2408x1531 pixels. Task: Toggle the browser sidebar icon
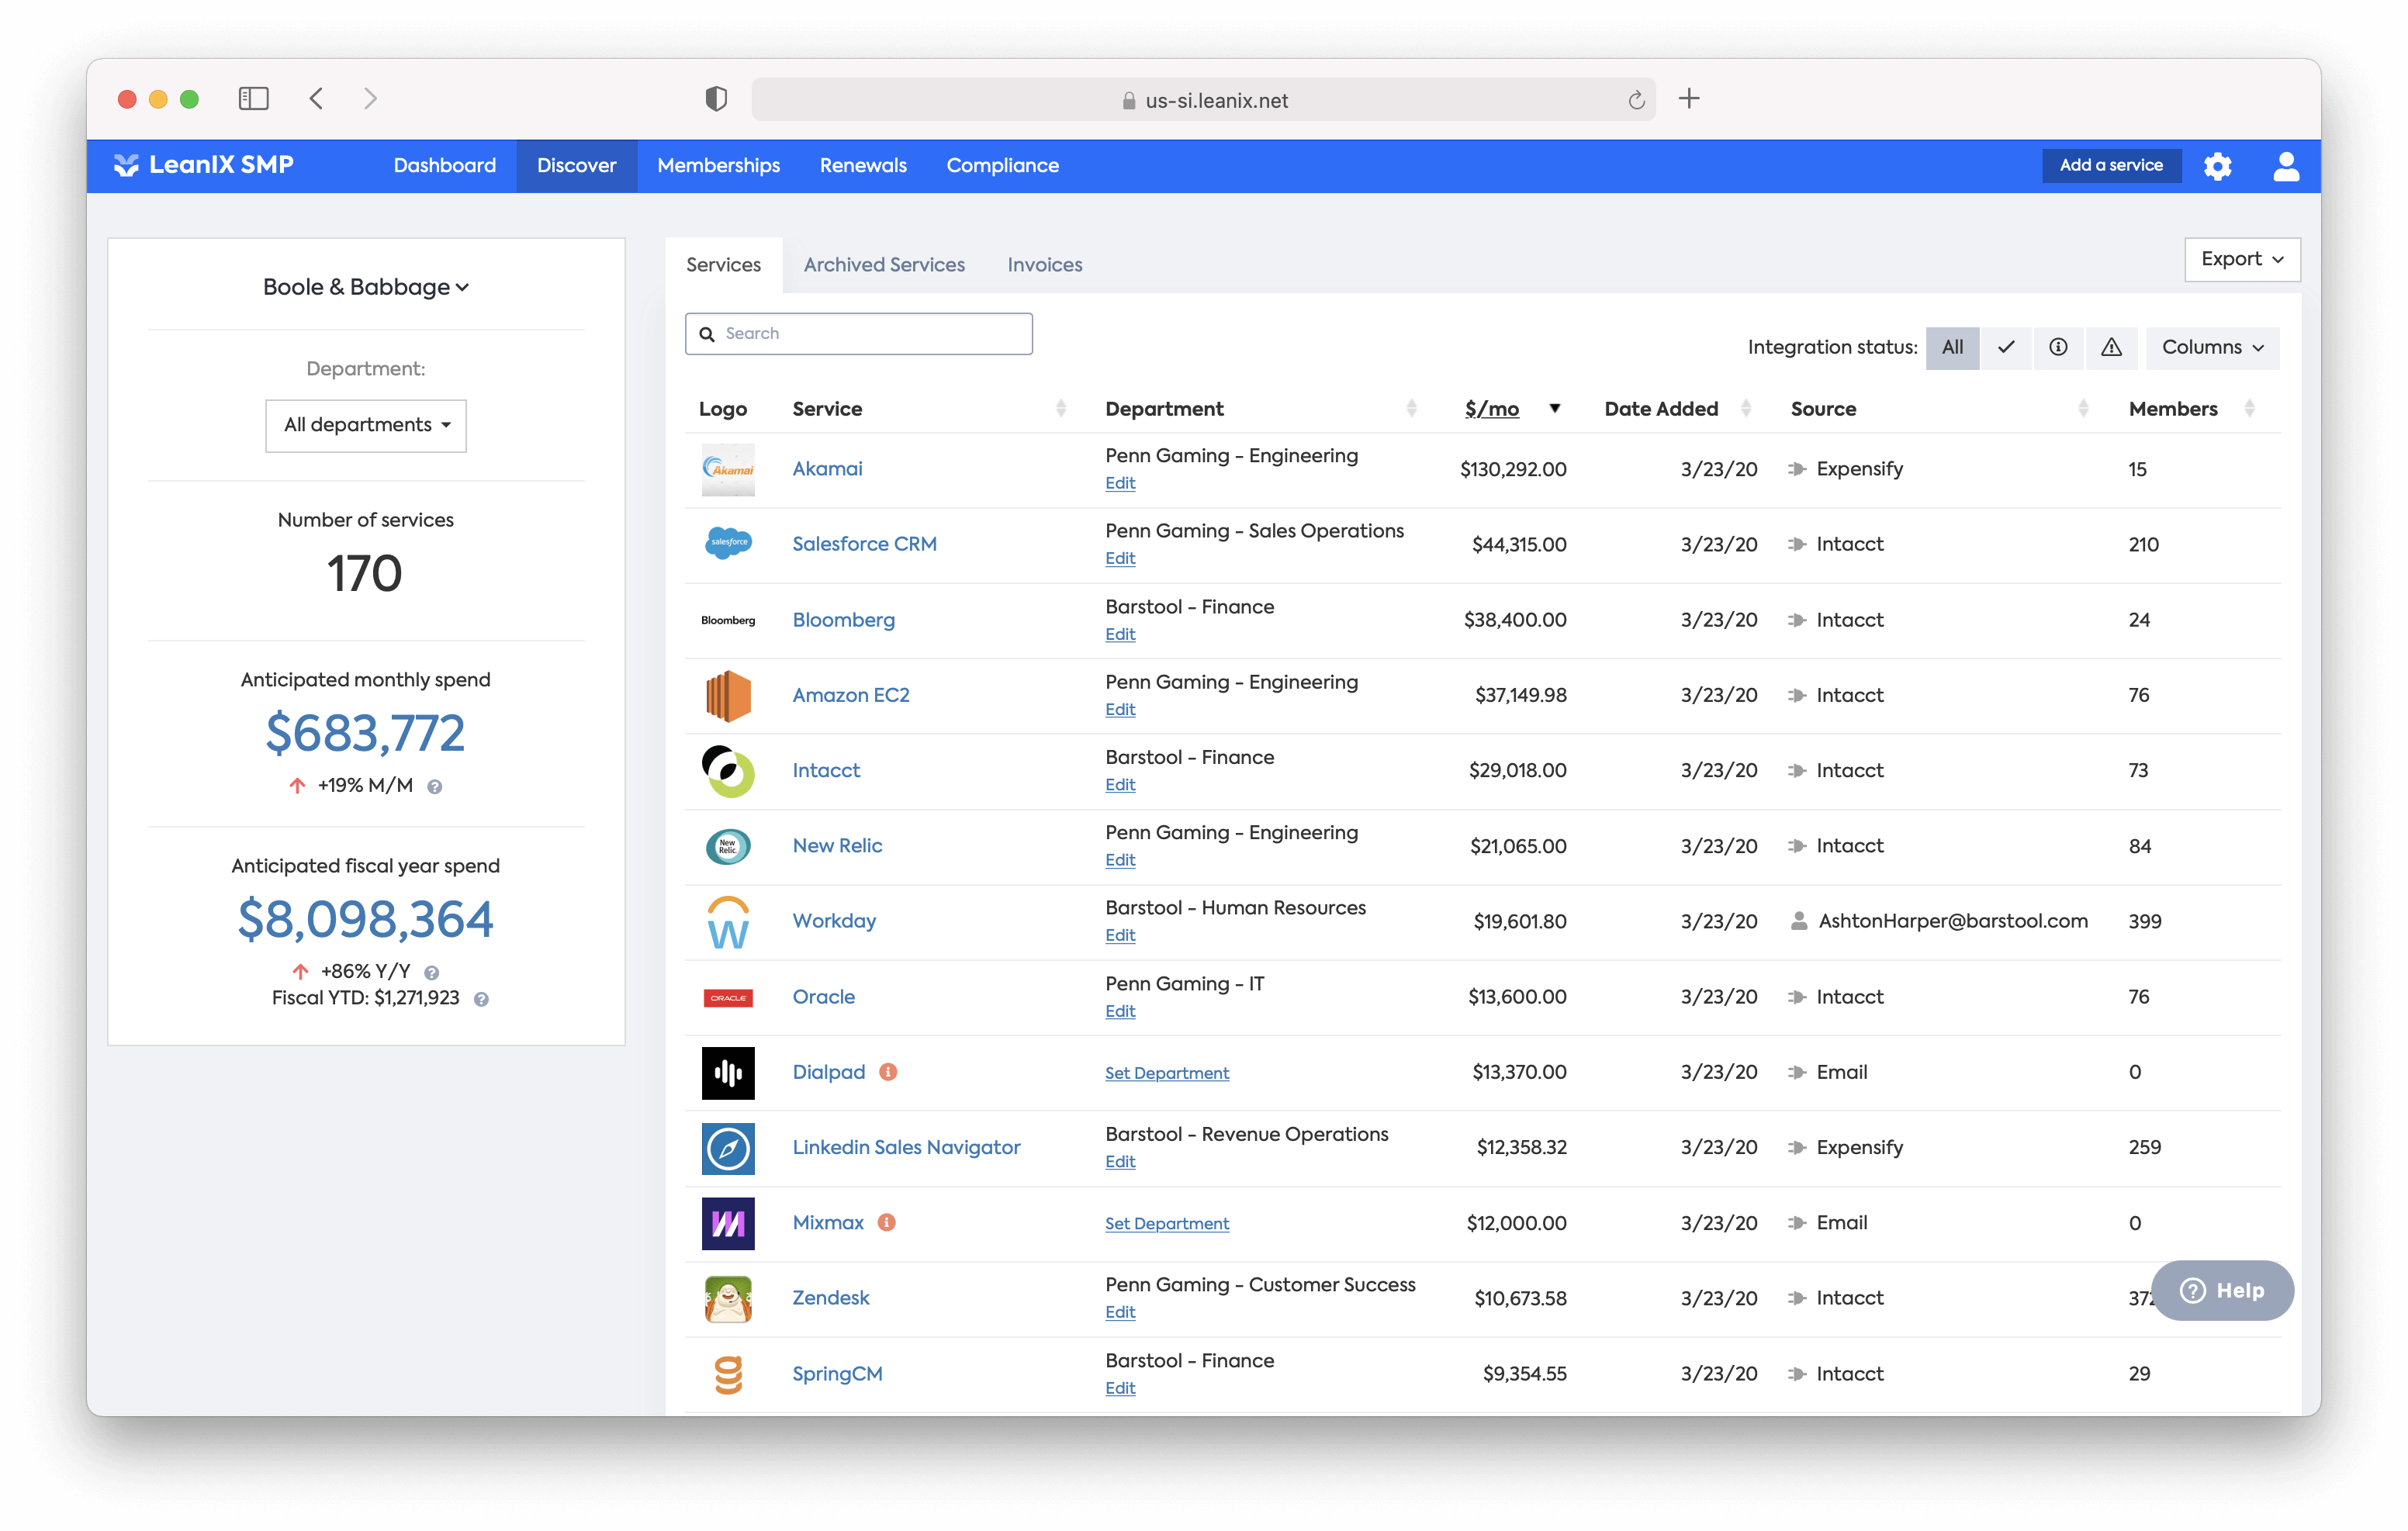point(254,98)
